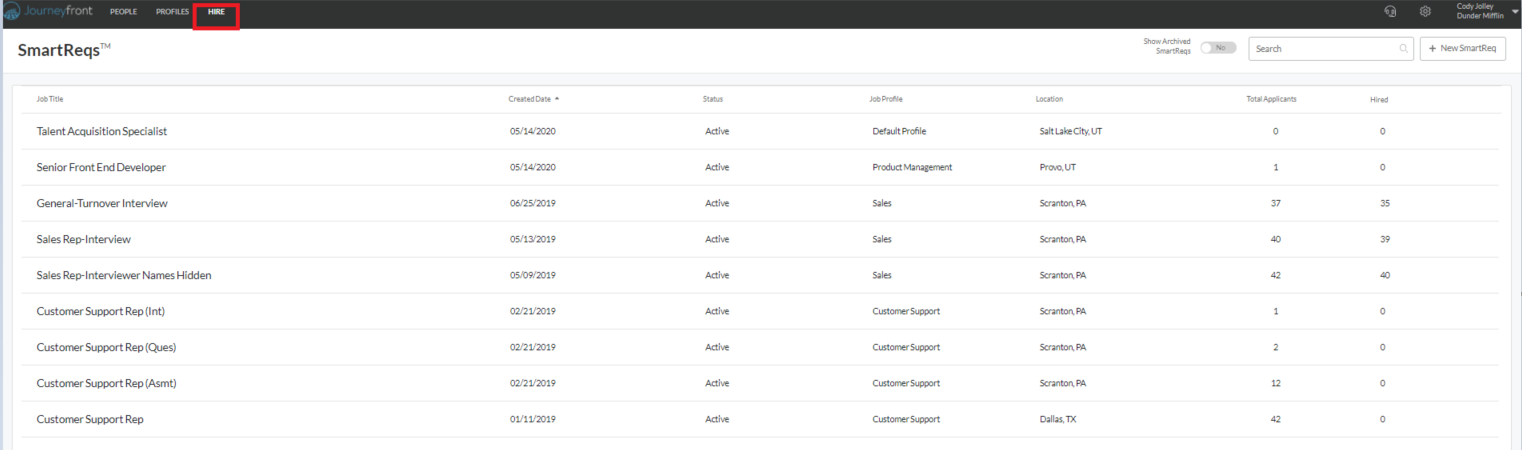1522x450 pixels.
Task: Click Provo, UT location cell
Action: [x=1058, y=167]
